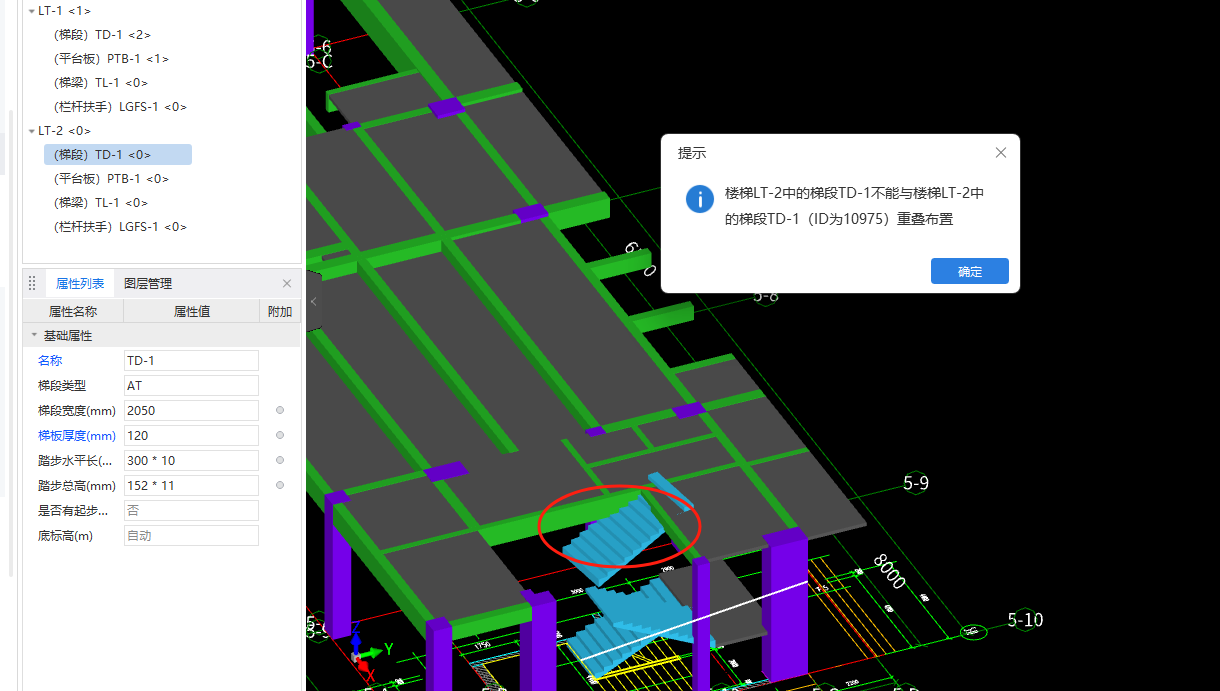Click the blue info icon in the 提示 dialog
Viewport: 1220px width, 691px height.
click(x=700, y=198)
